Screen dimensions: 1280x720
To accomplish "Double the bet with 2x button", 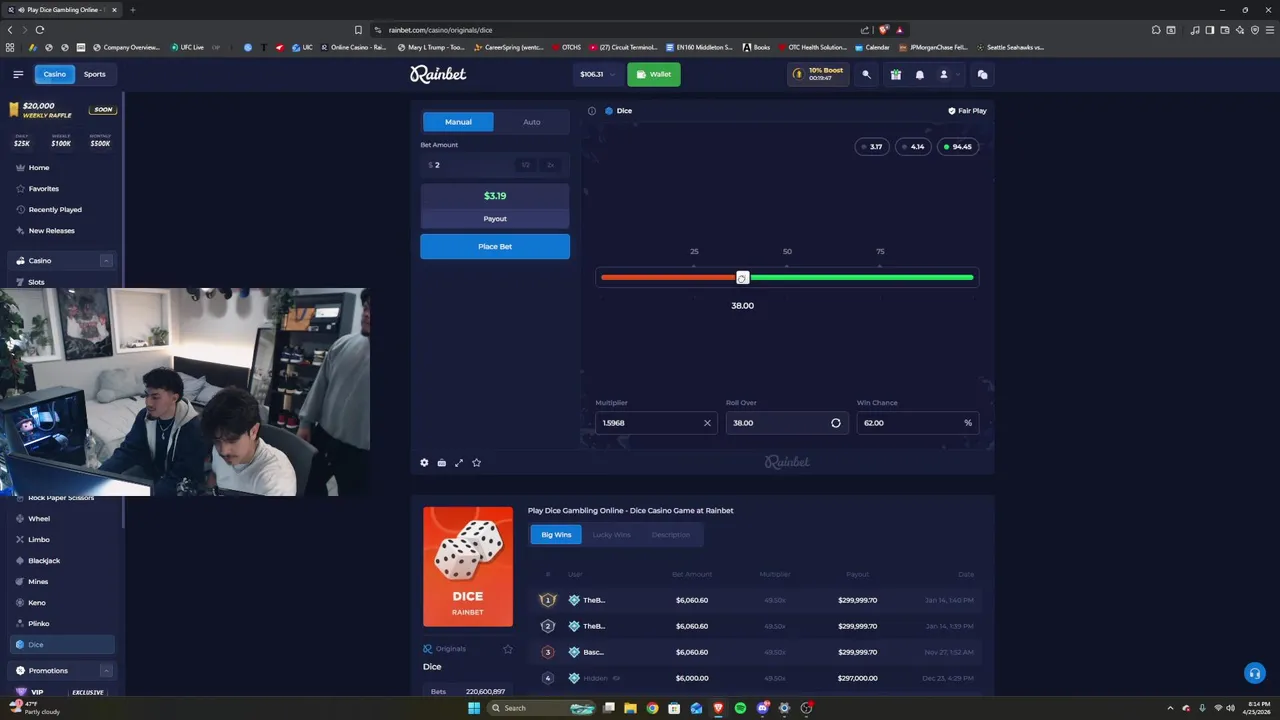I will (550, 165).
